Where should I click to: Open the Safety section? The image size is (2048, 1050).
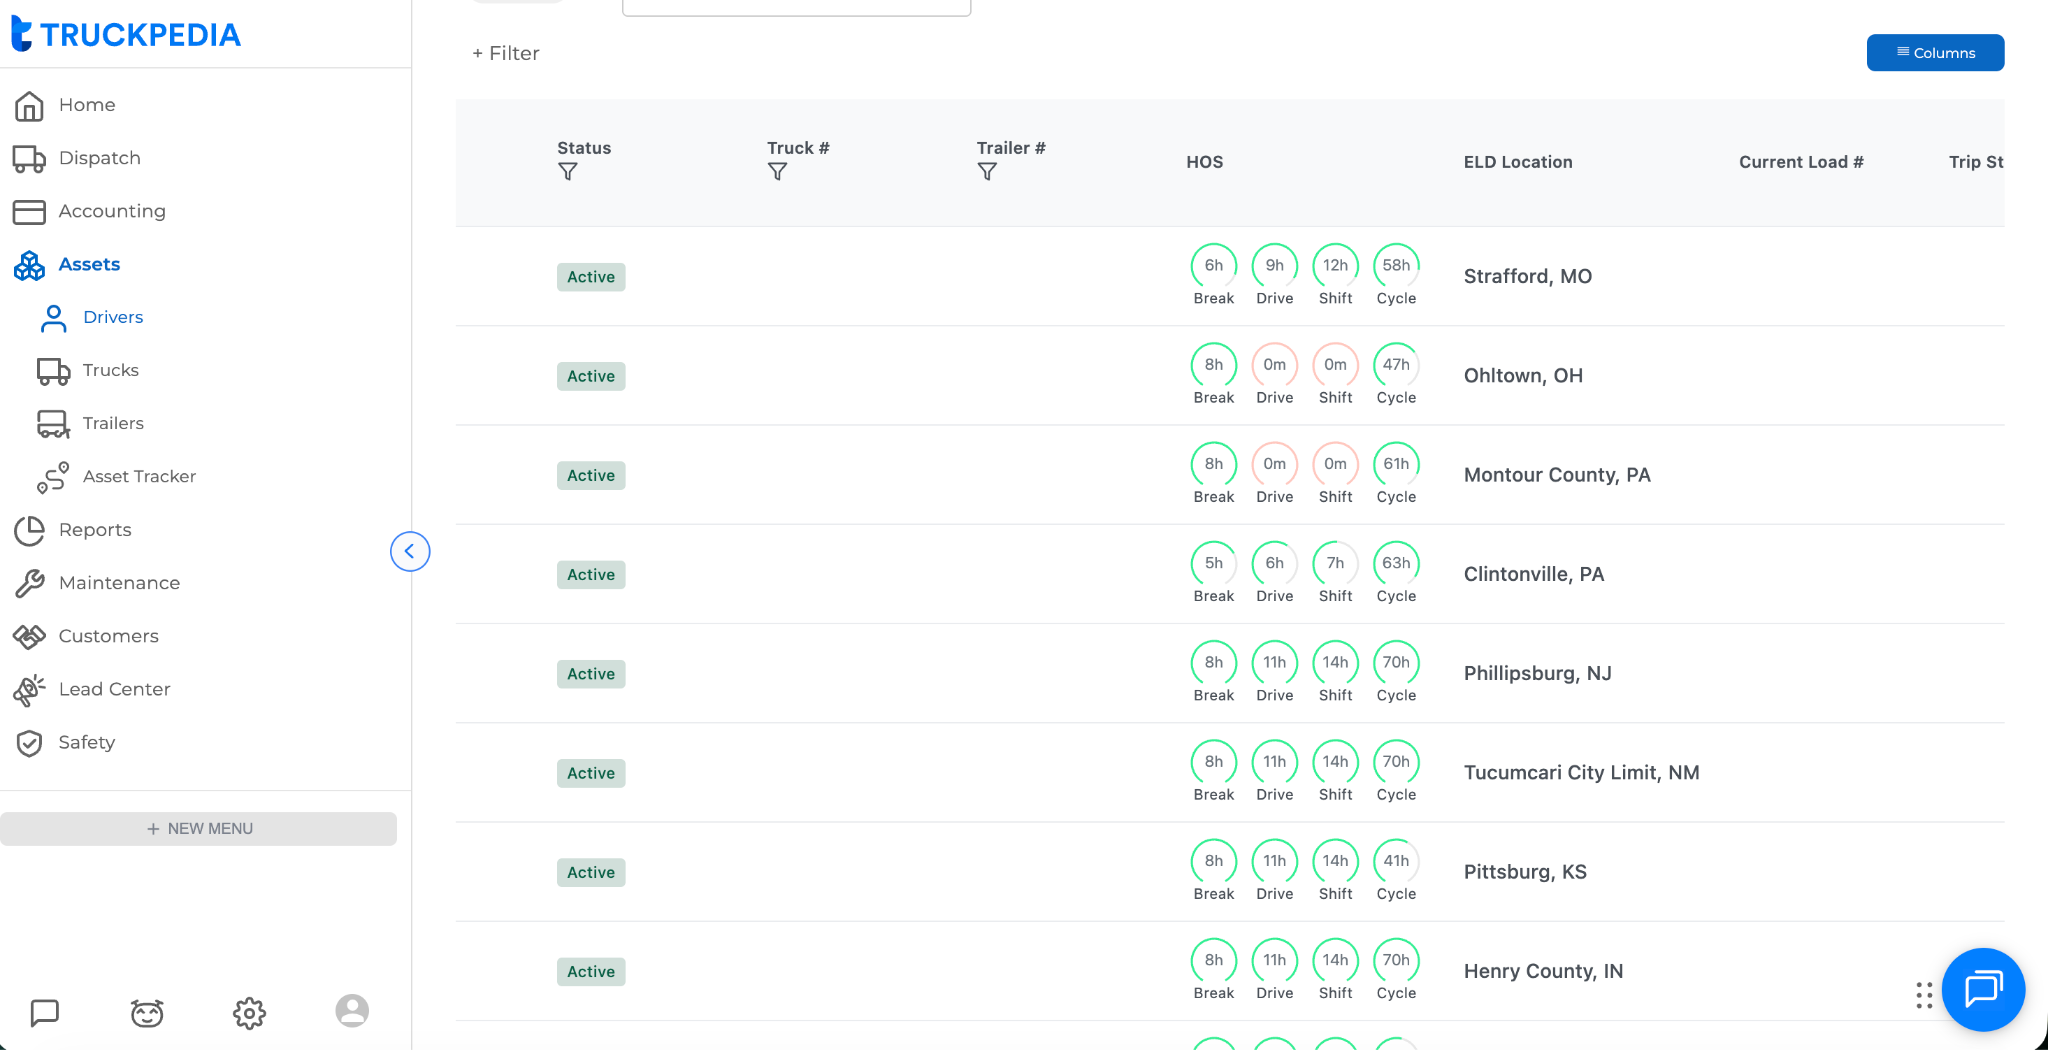pos(86,742)
